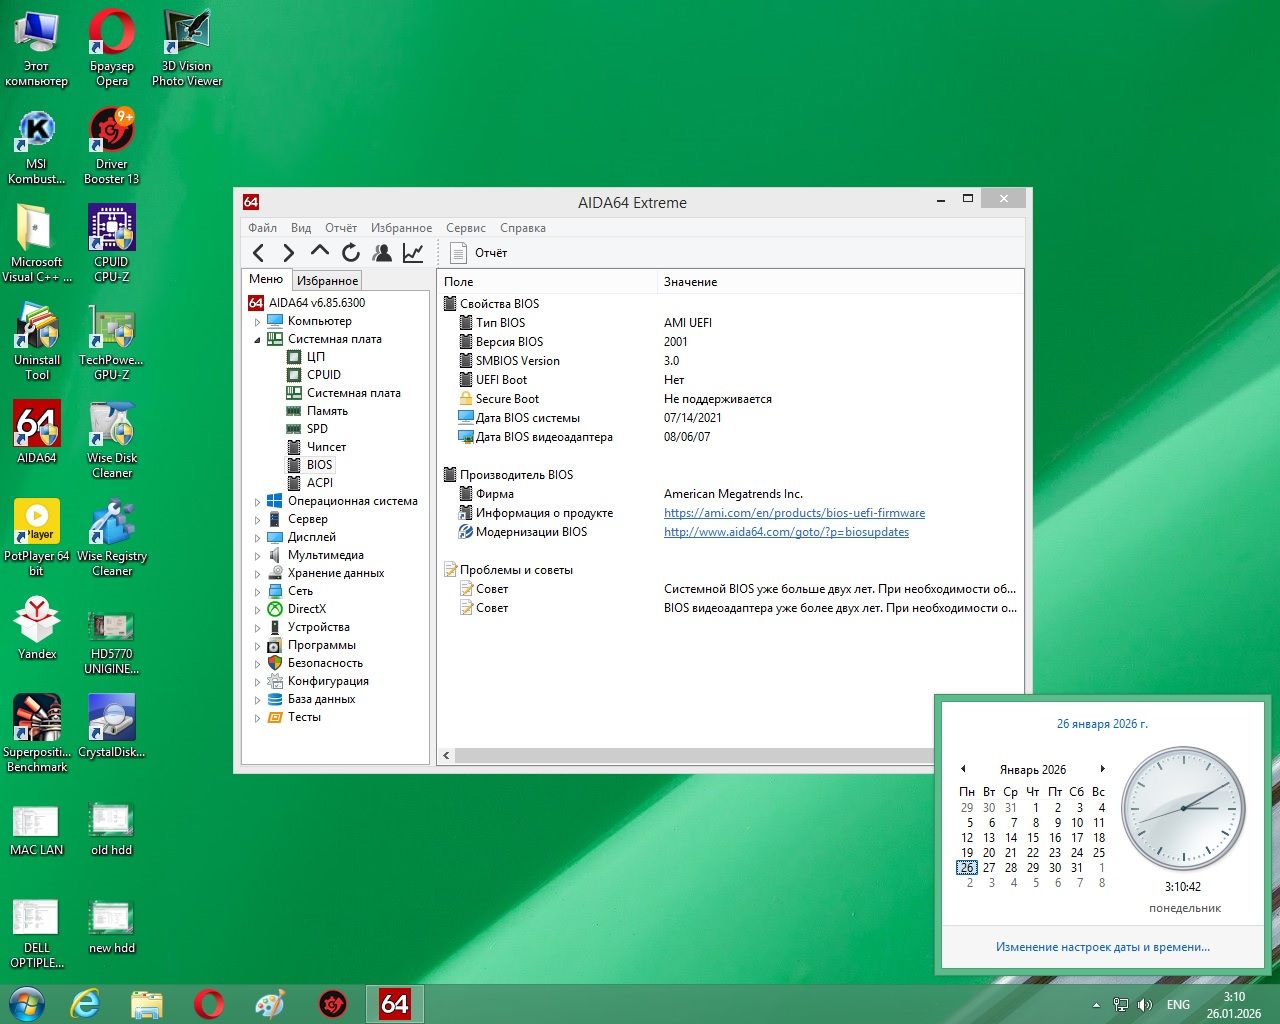The width and height of the screenshot is (1280, 1024).
Task: Click Изменение настроек даты и времени link
Action: (x=1103, y=947)
